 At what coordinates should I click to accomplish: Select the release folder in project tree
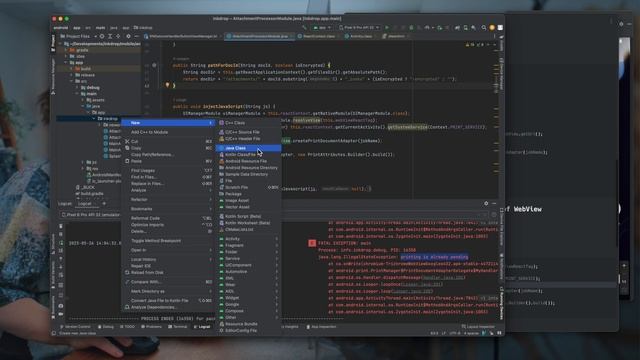pos(88,75)
